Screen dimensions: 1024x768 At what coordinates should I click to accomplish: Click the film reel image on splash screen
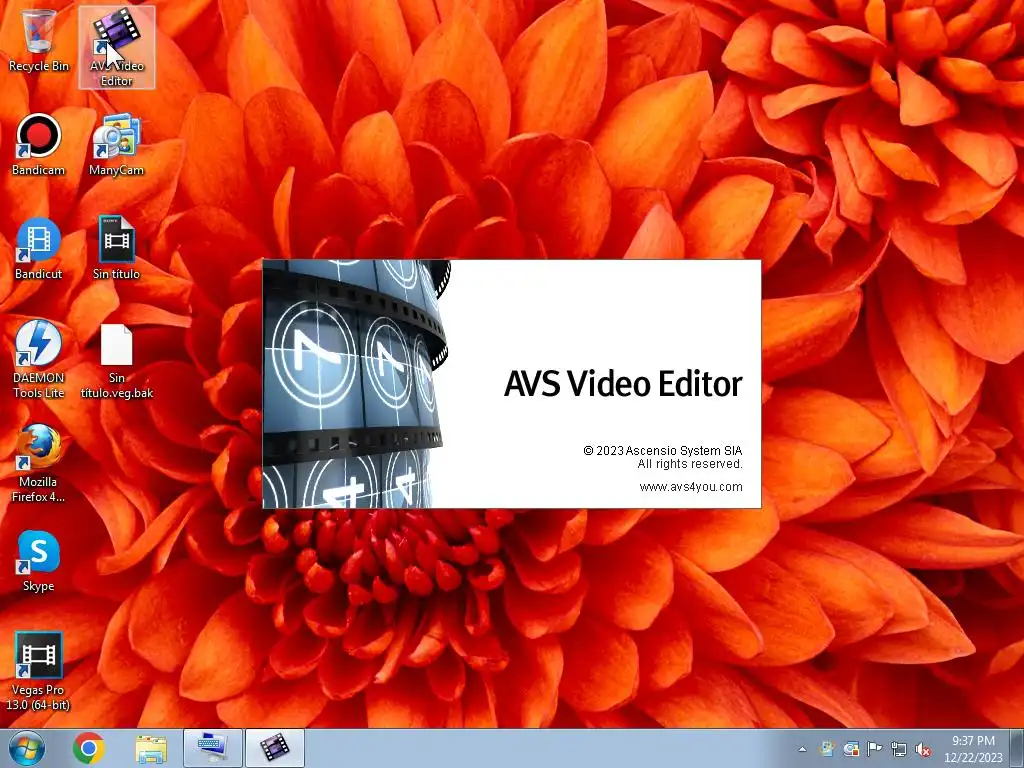(x=356, y=384)
